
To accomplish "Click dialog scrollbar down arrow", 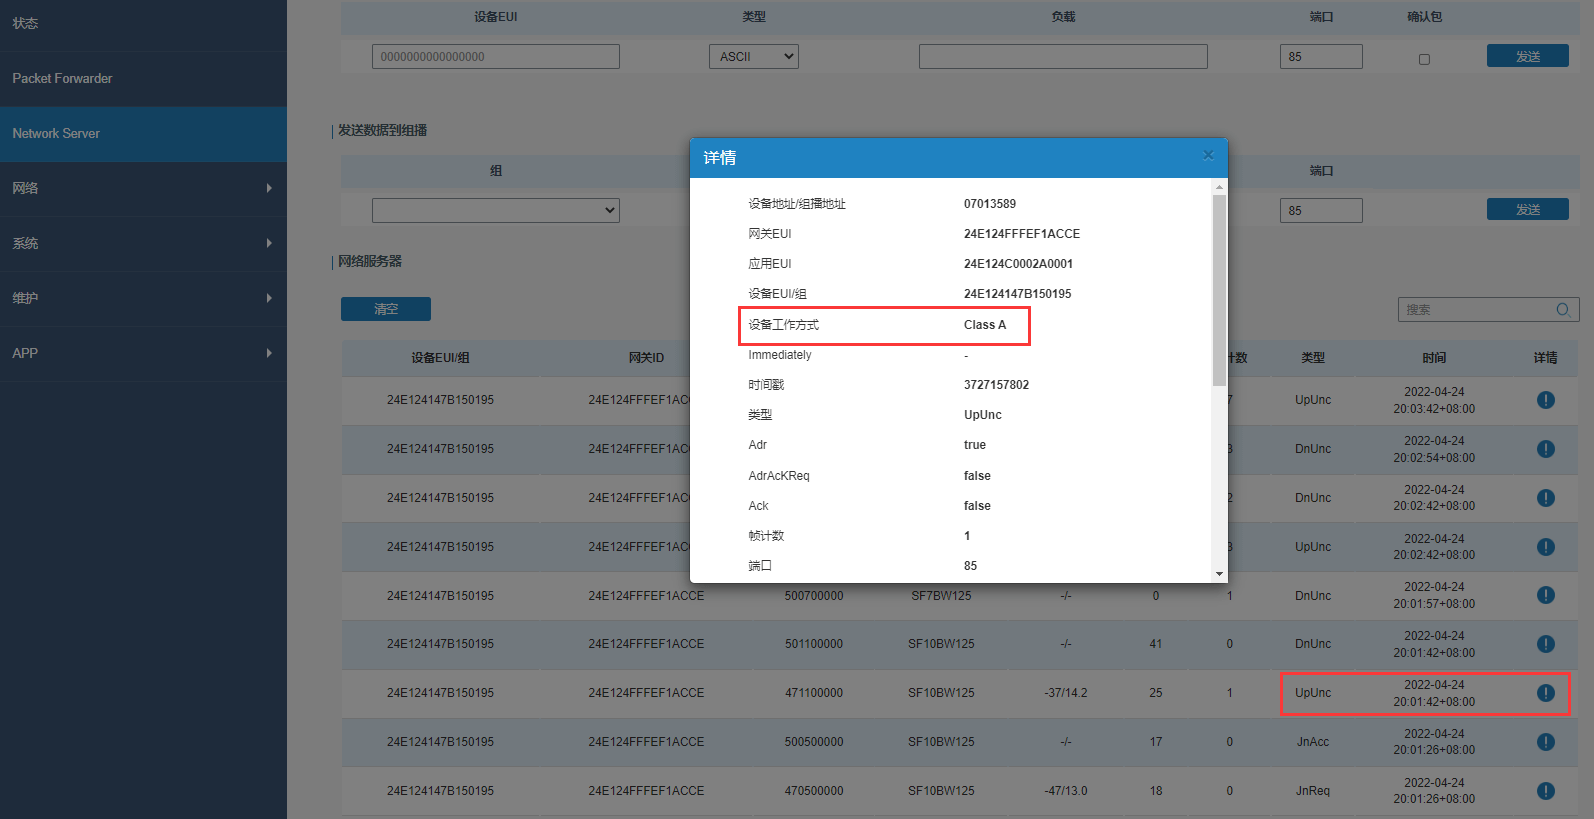I will [x=1219, y=574].
